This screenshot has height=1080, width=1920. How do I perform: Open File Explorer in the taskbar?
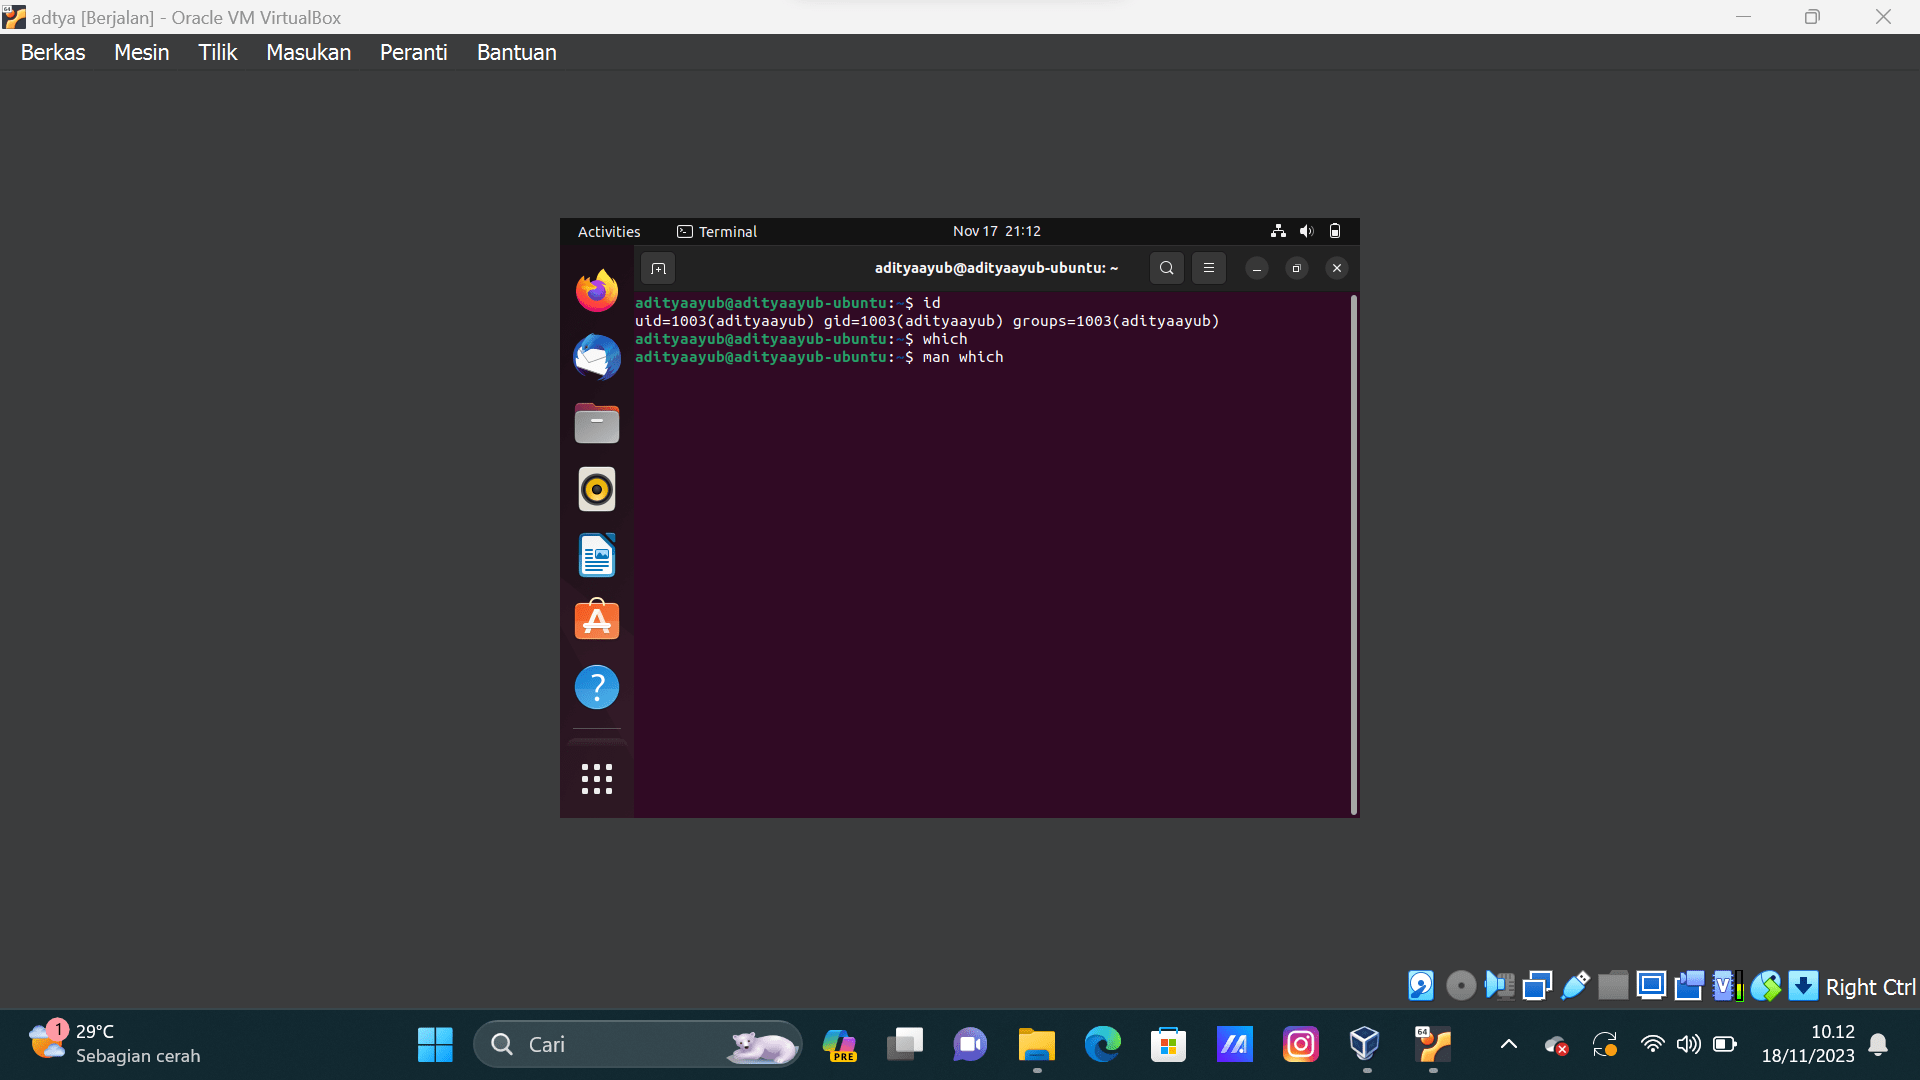click(1037, 1045)
